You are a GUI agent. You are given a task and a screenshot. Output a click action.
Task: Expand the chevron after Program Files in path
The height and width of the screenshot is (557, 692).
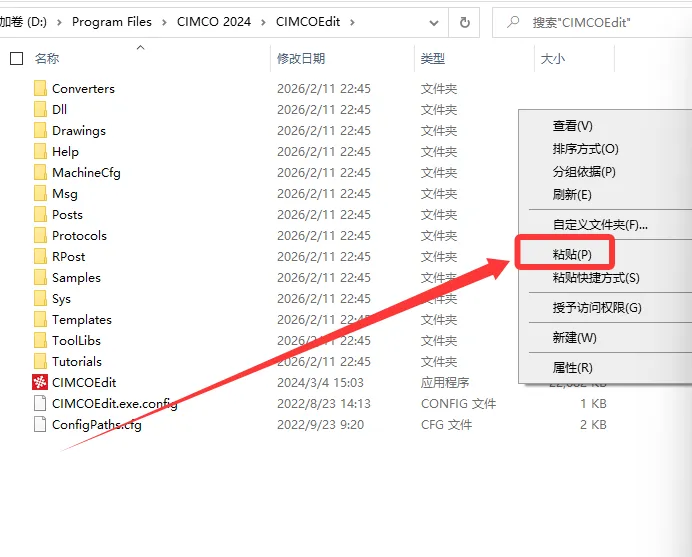point(164,22)
